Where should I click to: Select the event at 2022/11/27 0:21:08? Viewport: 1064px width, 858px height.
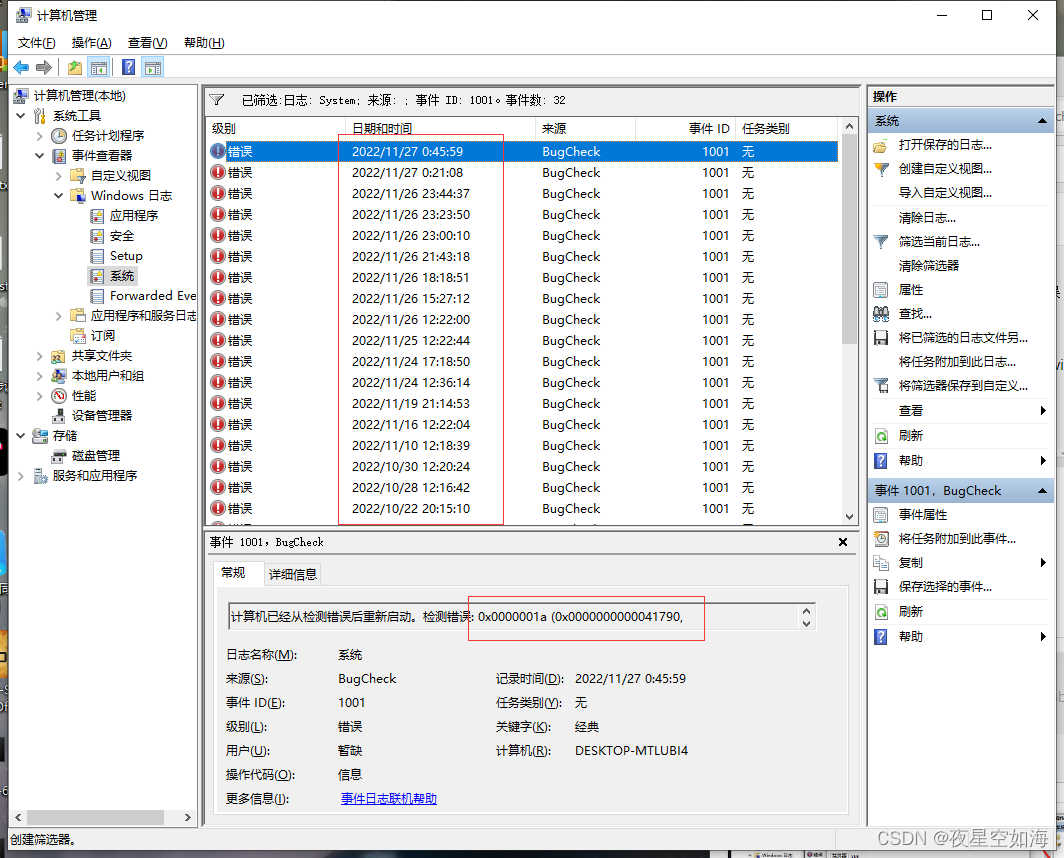[x=522, y=172]
